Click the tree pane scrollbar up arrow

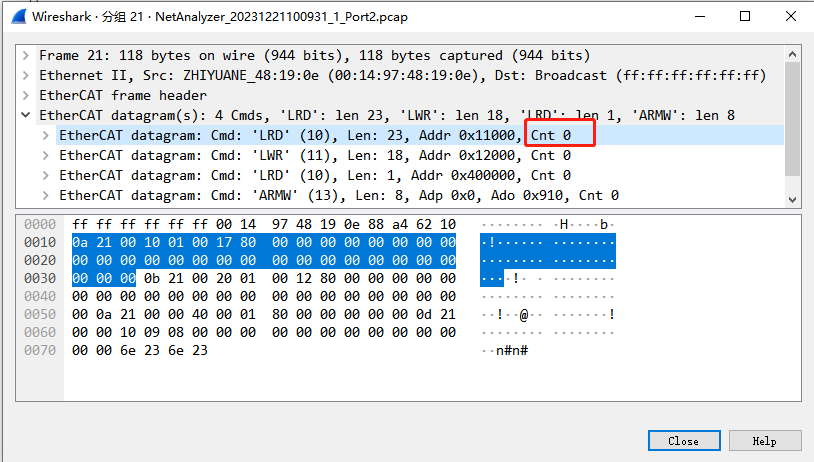(792, 54)
